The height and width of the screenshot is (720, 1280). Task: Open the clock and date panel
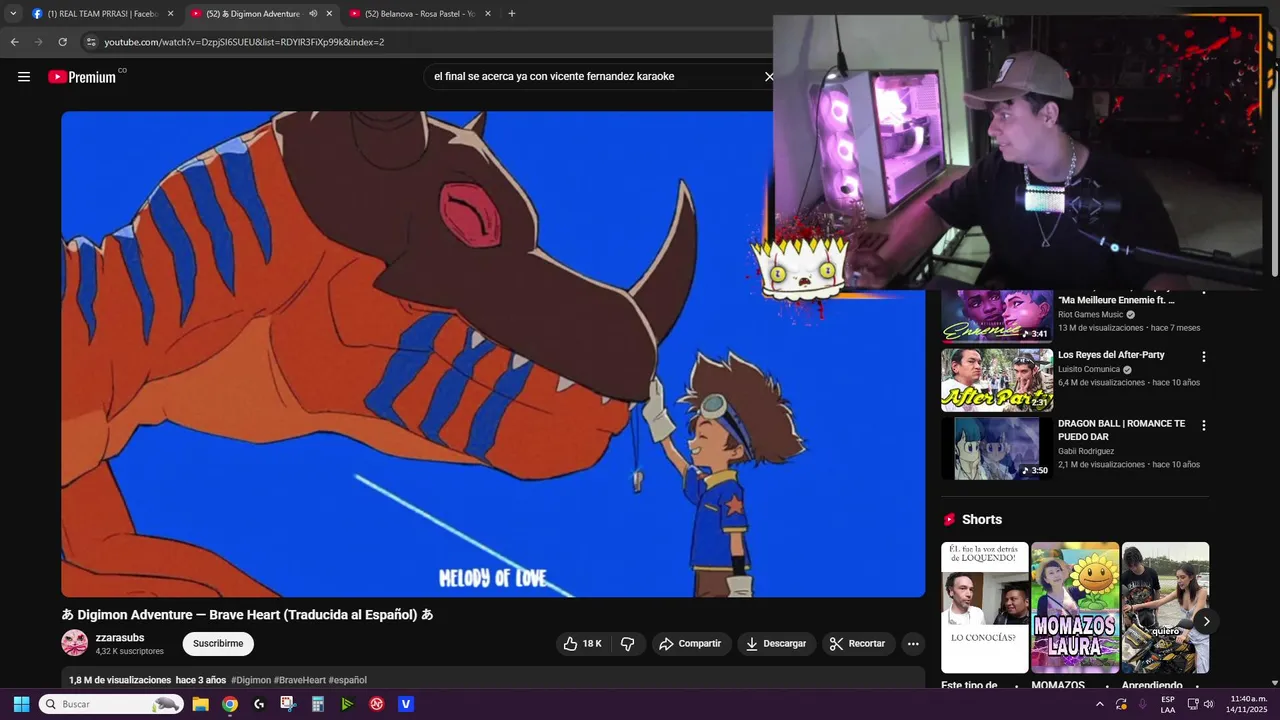pos(1248,704)
